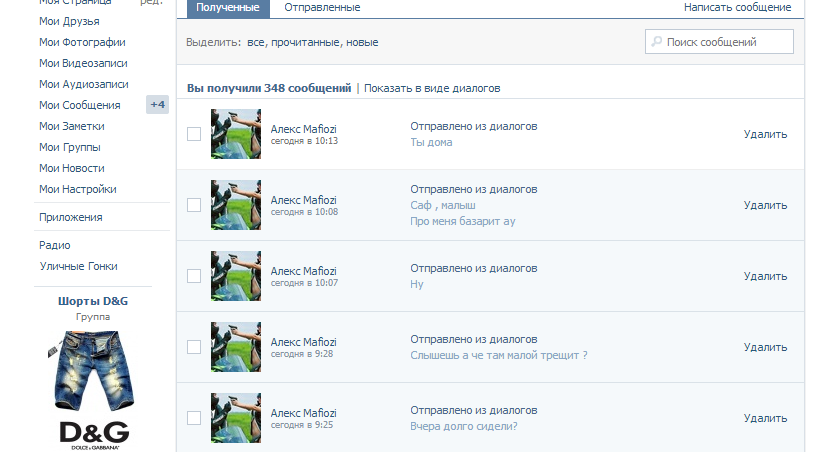
Task: Delete the 10:08 message via Удалить
Action: point(765,205)
